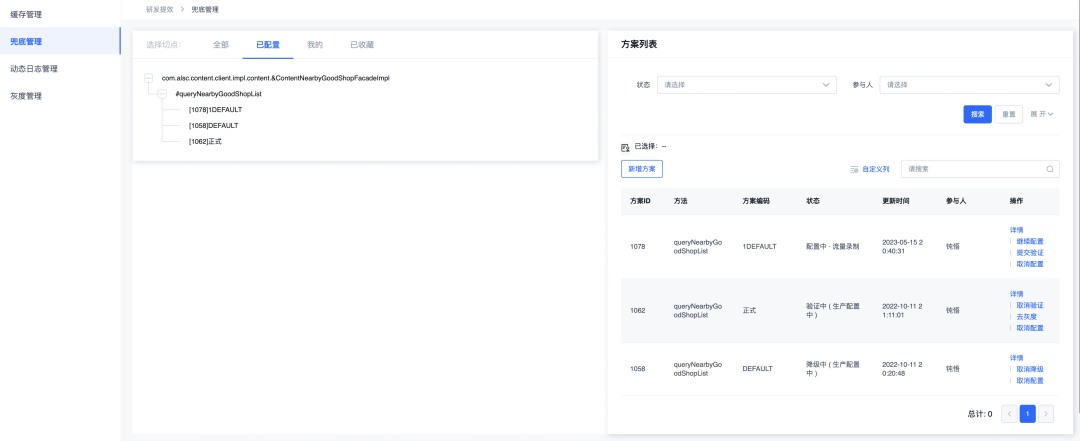This screenshot has height=441, width=1080.
Task: Select tree item [1062]正式
Action: 205,141
